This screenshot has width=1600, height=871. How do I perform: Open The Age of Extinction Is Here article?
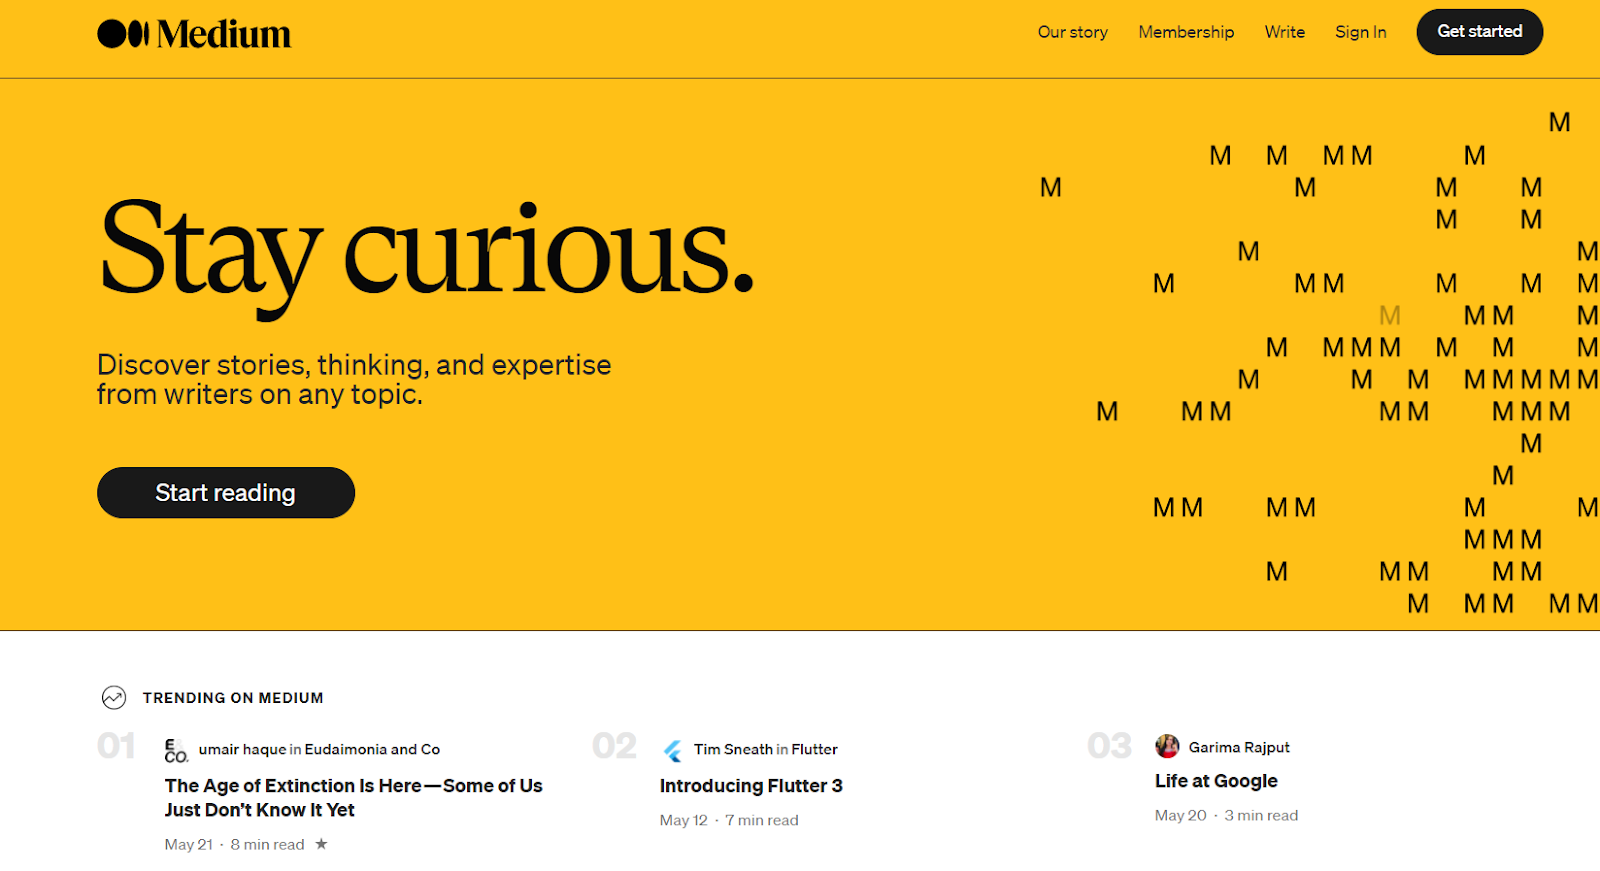354,798
